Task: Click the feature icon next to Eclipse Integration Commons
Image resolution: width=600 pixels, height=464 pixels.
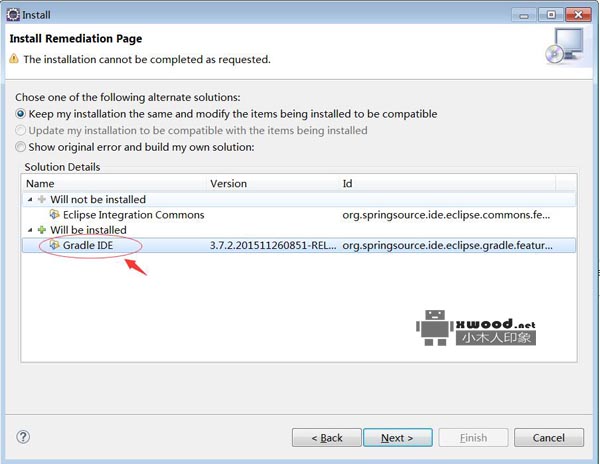Action: click(x=54, y=214)
